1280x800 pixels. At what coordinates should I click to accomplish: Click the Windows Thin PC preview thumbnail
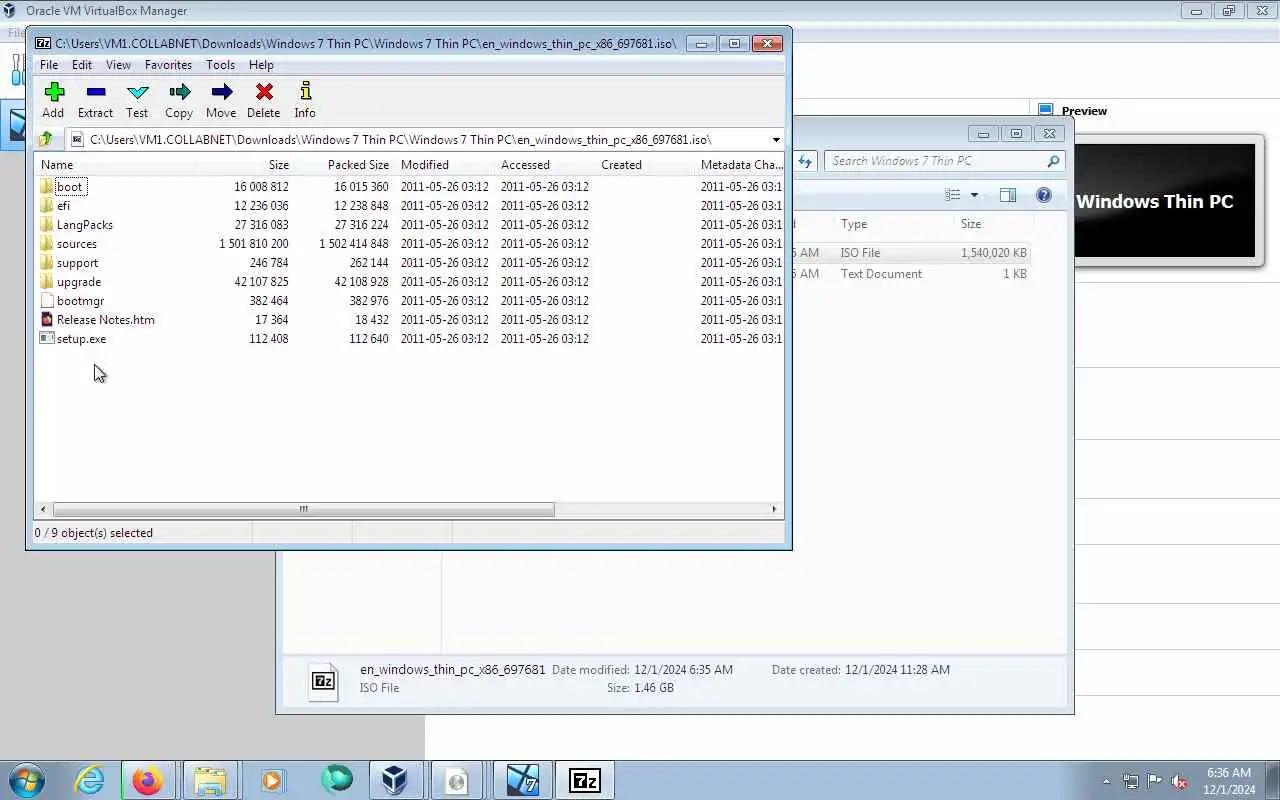click(x=1164, y=201)
